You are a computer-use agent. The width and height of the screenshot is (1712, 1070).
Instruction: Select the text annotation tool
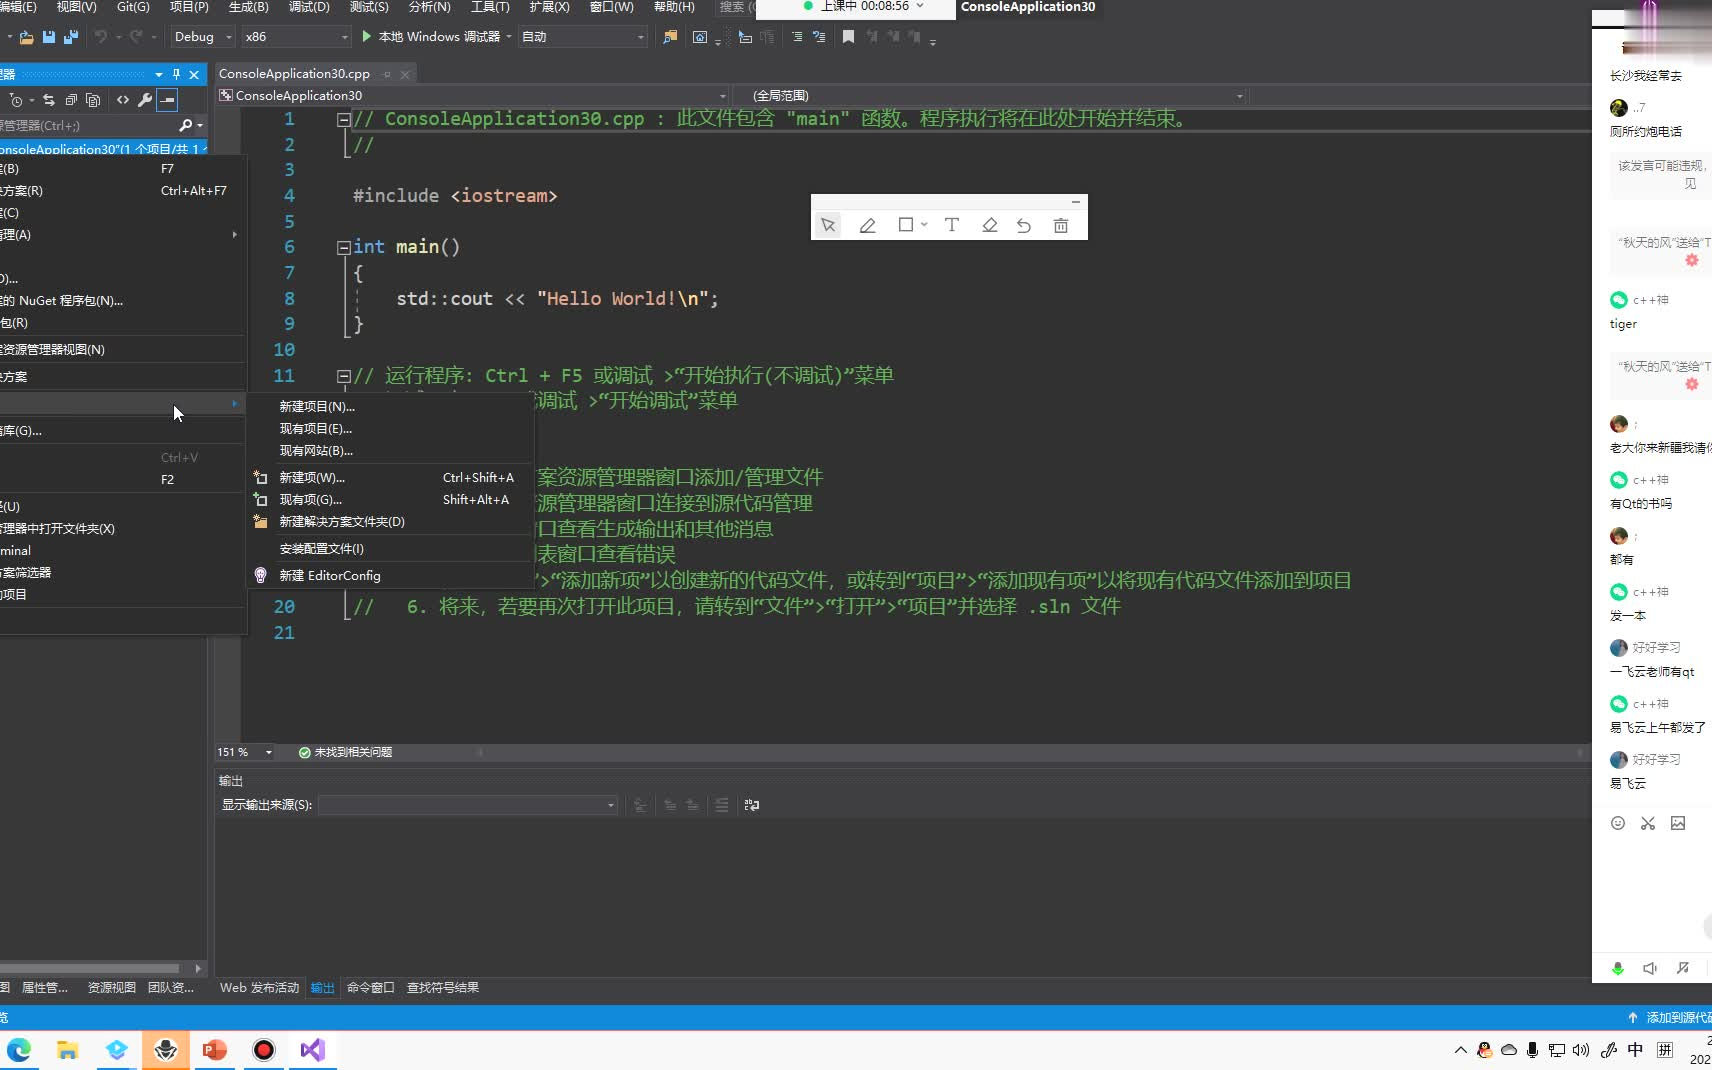click(x=951, y=225)
